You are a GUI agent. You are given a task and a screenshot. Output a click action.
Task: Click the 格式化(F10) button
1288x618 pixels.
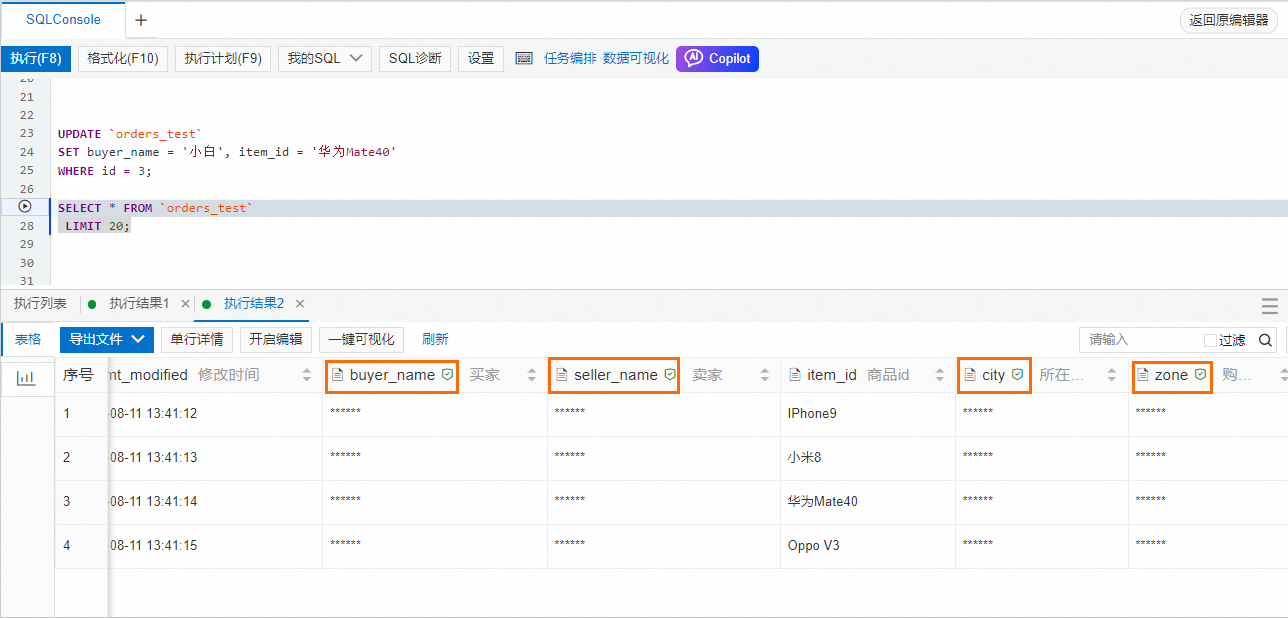click(x=123, y=59)
